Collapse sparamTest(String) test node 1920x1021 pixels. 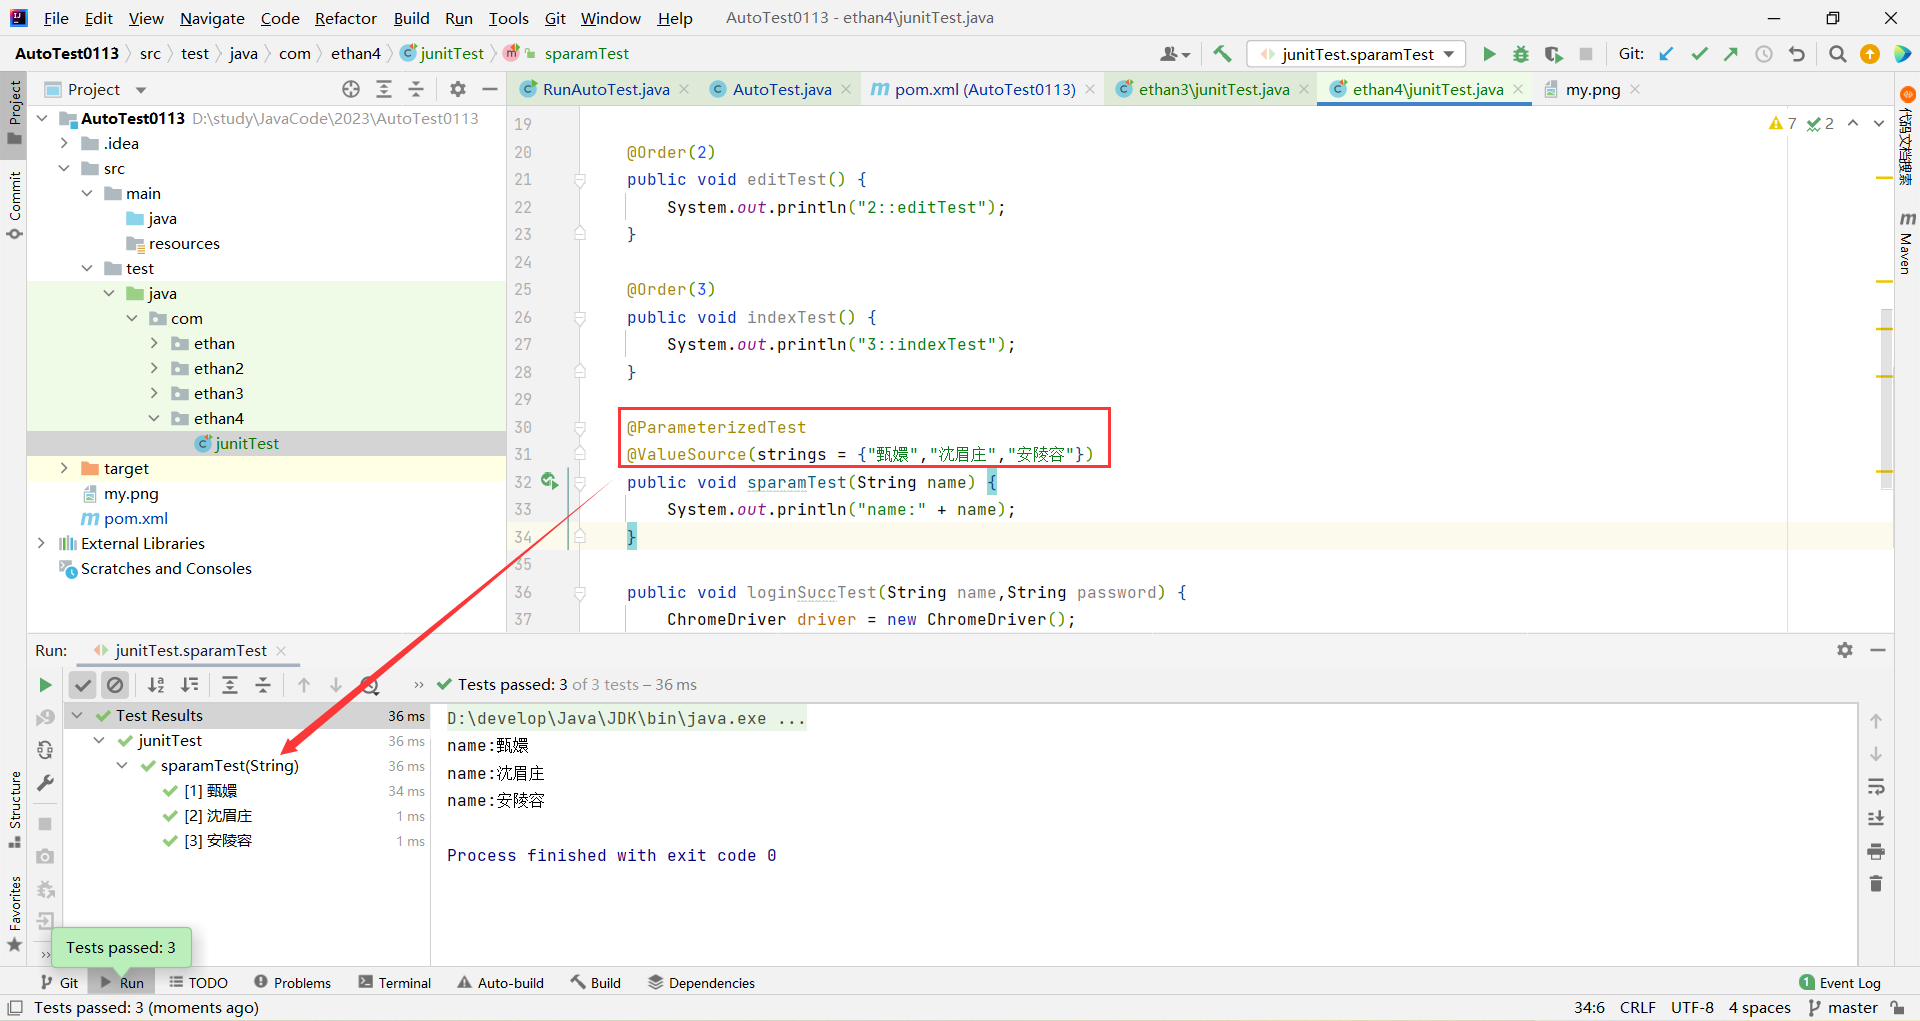(x=122, y=766)
